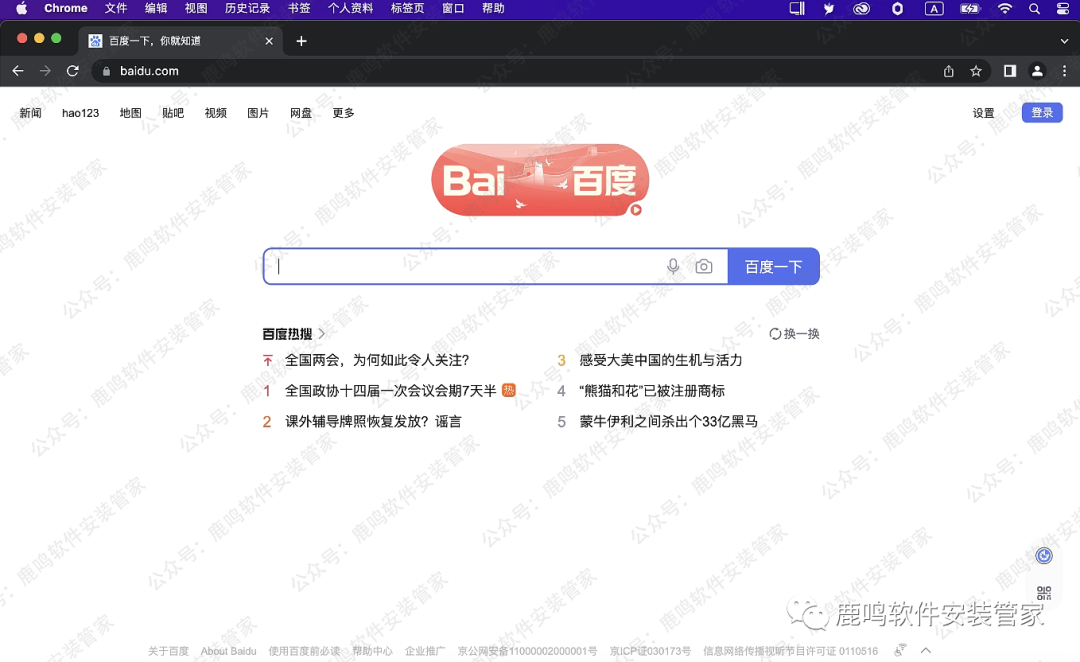Open 关于百度 footer link

168,651
